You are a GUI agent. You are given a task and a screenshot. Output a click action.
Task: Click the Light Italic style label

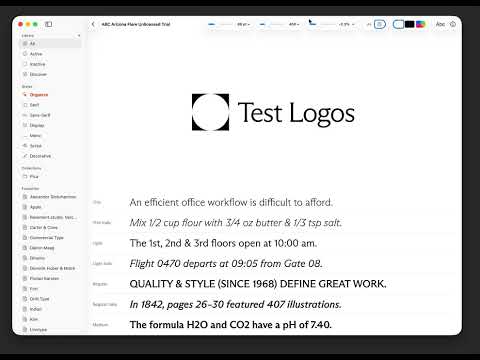coord(102,264)
